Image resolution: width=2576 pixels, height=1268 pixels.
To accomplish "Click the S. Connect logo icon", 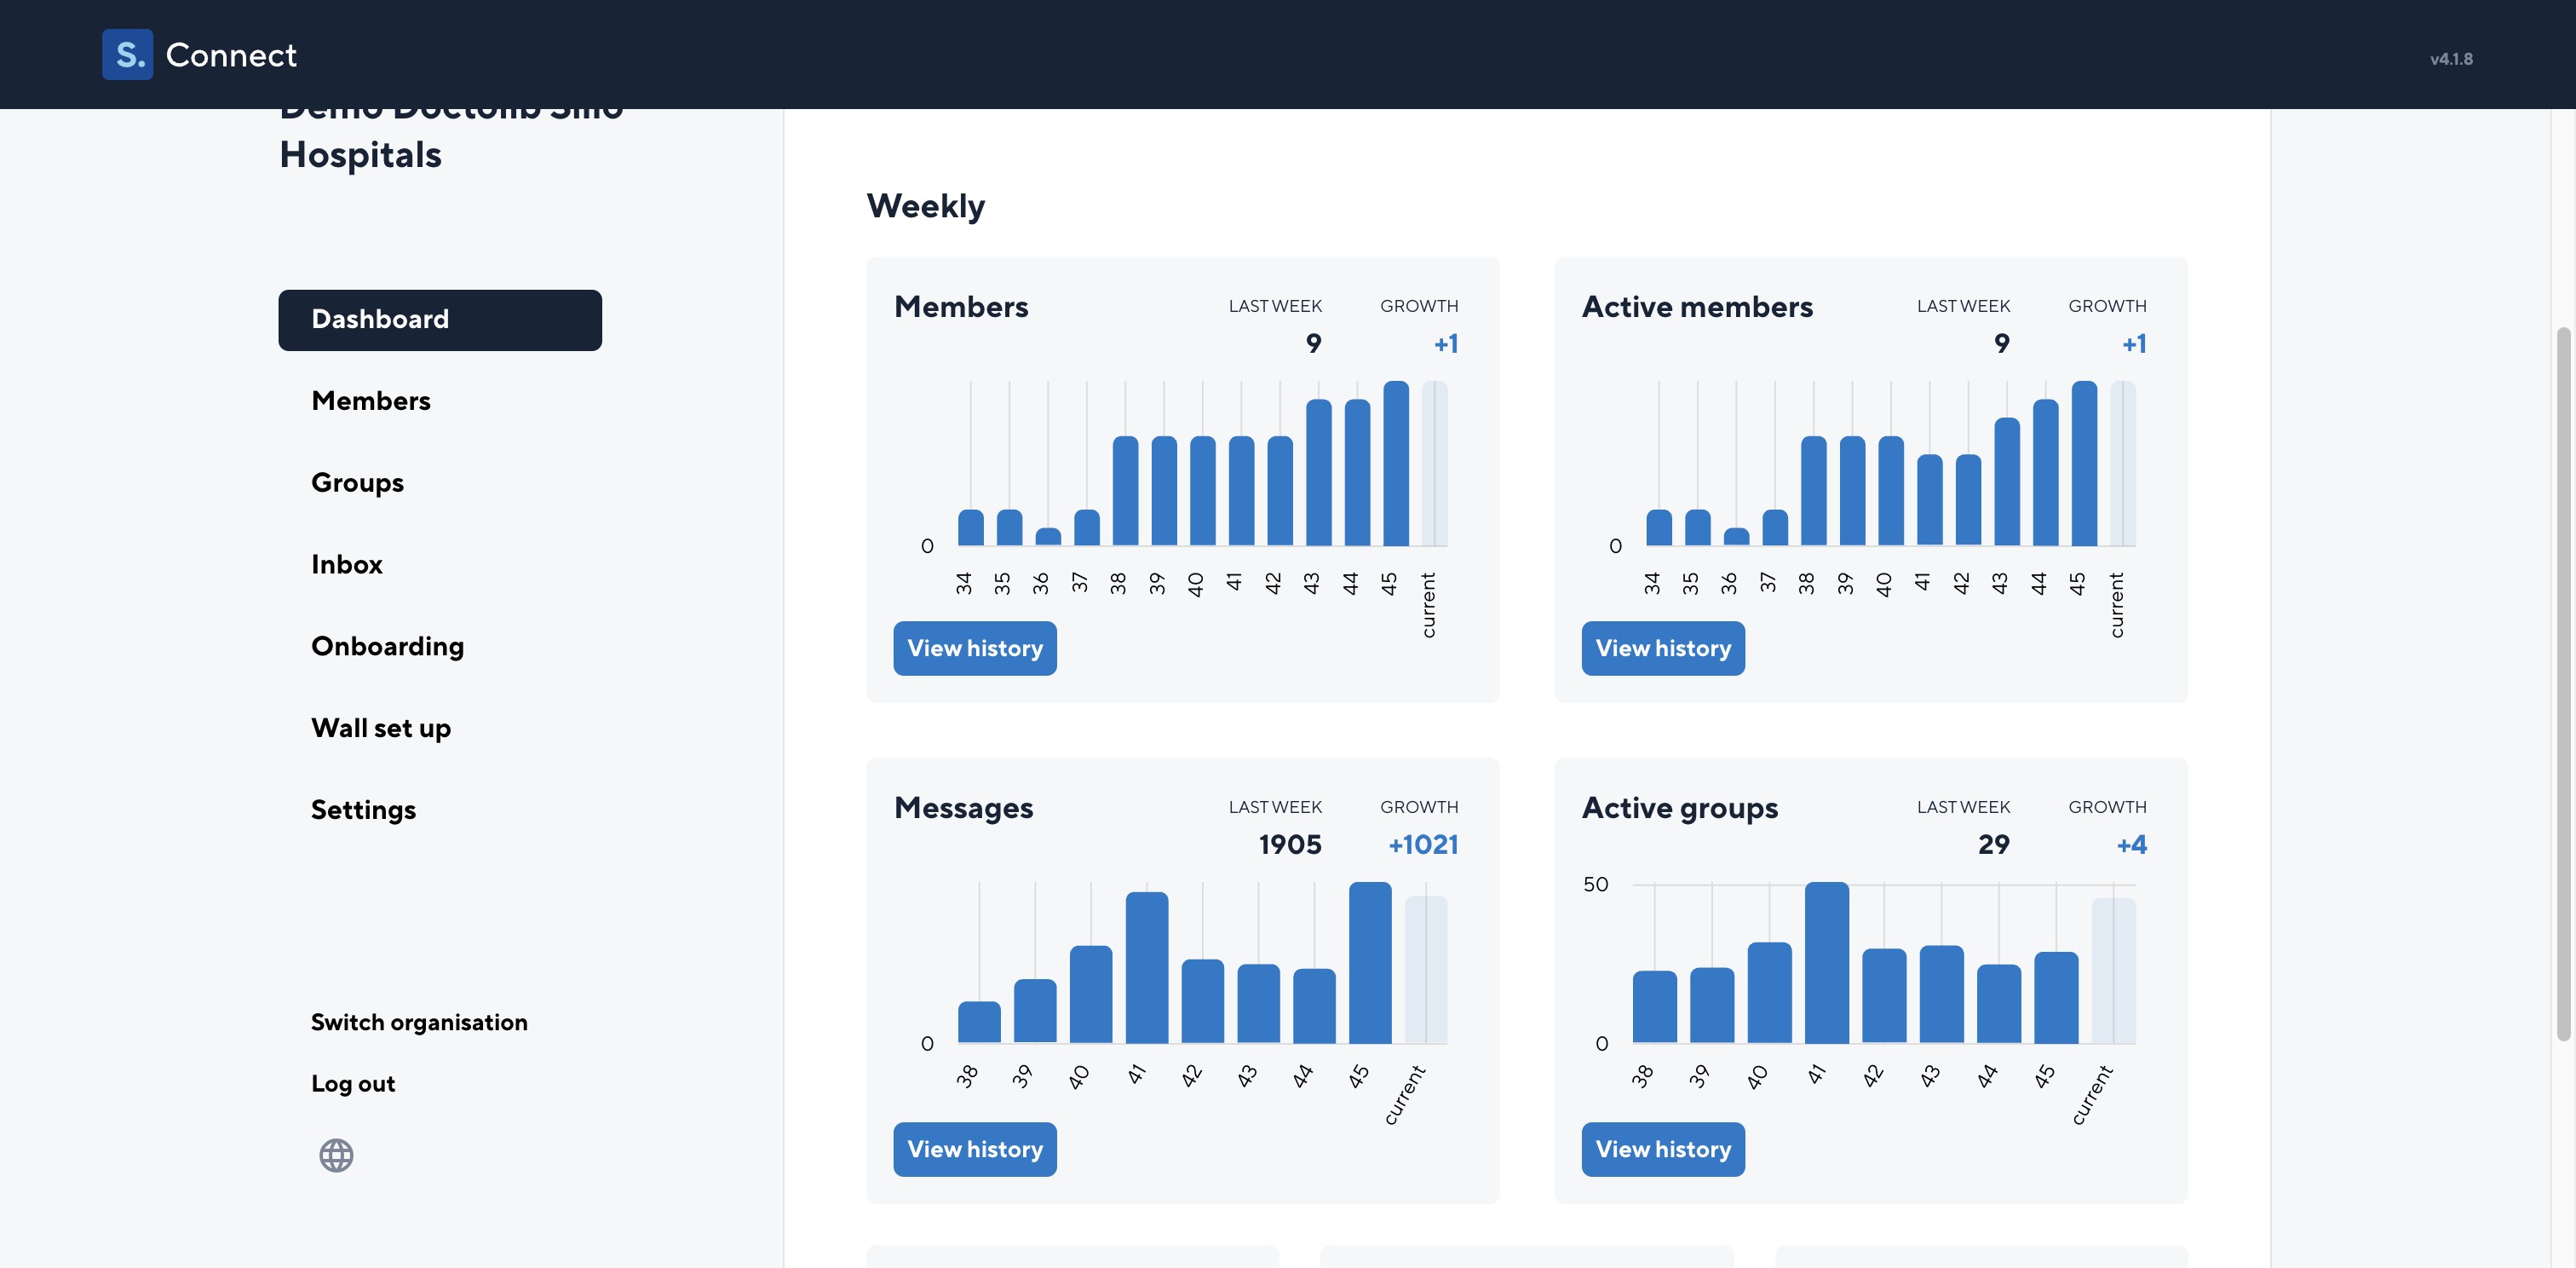I will pos(127,54).
